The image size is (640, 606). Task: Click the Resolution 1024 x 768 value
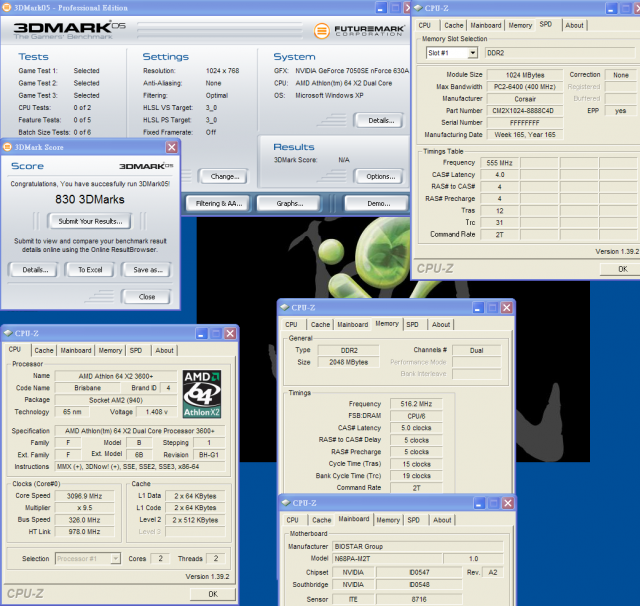tap(222, 71)
